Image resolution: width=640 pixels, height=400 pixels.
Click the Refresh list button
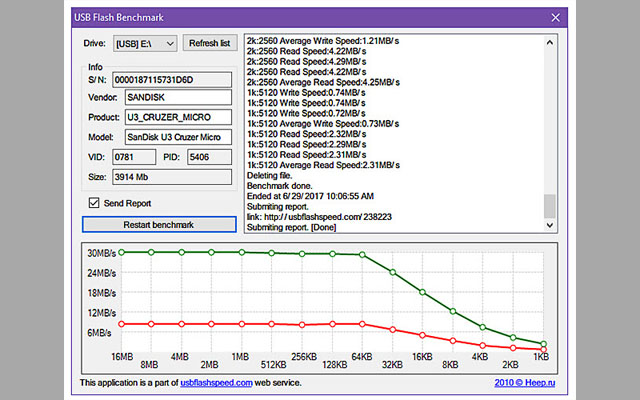point(210,43)
